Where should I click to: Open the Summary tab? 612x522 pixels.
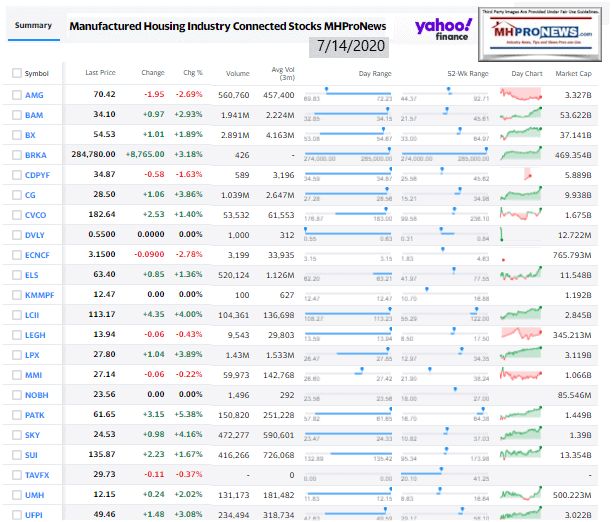[x=33, y=25]
